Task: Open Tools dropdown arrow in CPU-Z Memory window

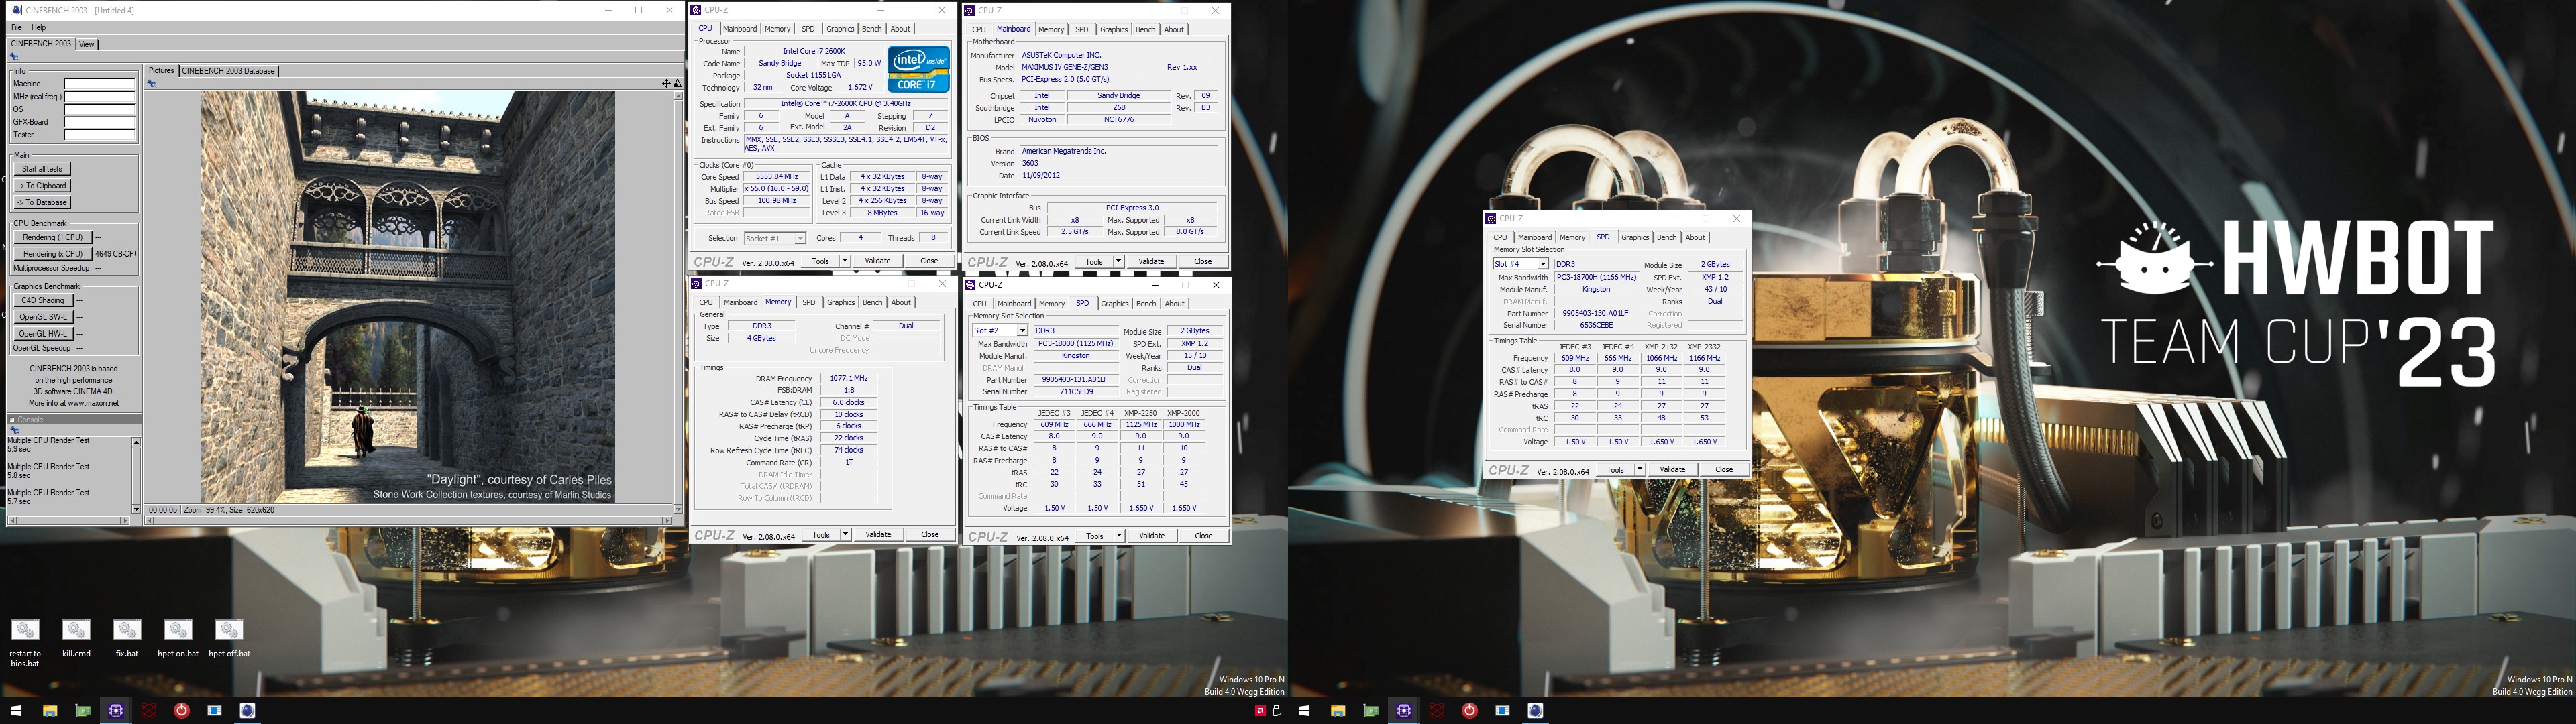Action: click(846, 535)
